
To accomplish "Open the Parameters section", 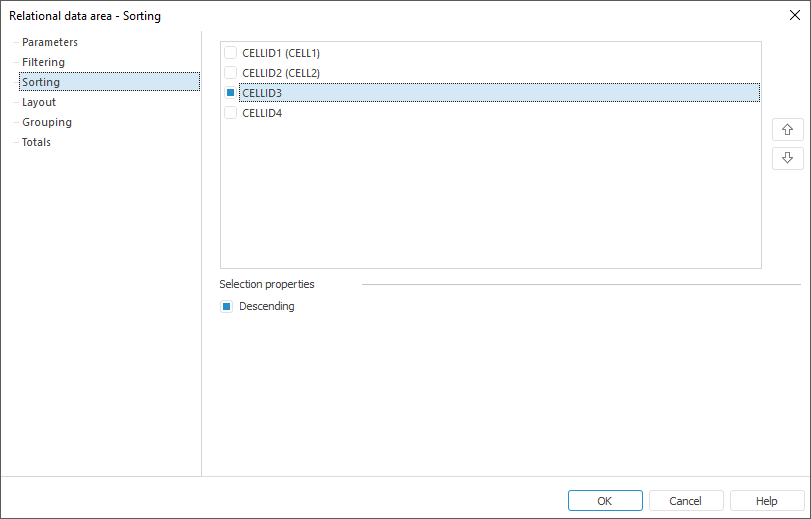I will click(50, 42).
